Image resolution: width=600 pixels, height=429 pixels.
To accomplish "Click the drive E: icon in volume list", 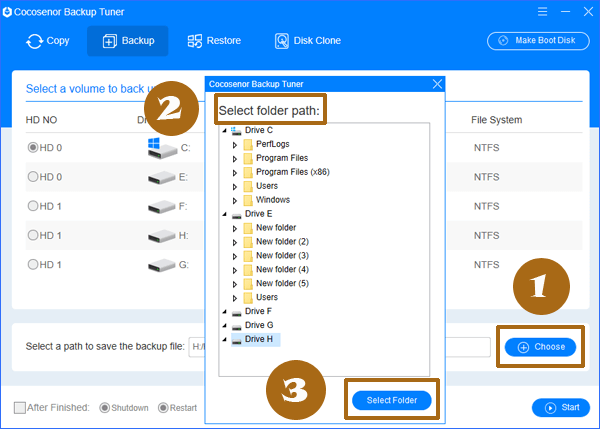I will click(x=161, y=178).
